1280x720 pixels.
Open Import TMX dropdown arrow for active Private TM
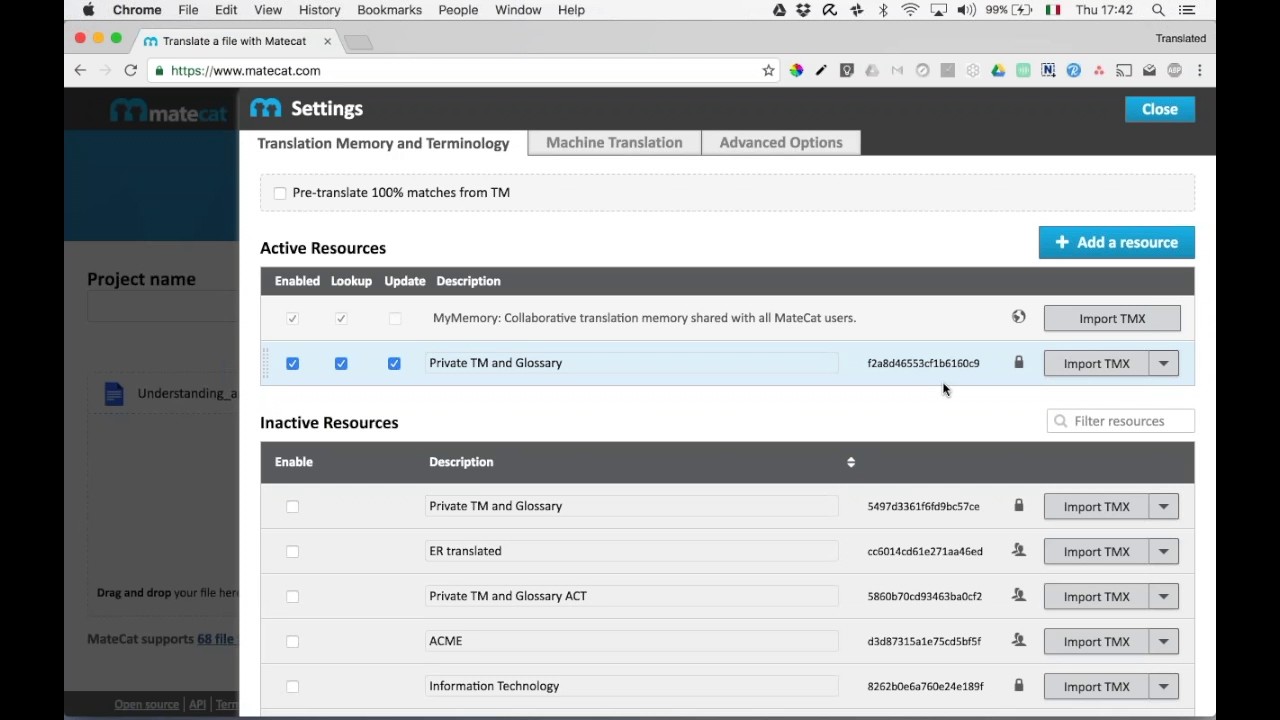tap(1163, 363)
